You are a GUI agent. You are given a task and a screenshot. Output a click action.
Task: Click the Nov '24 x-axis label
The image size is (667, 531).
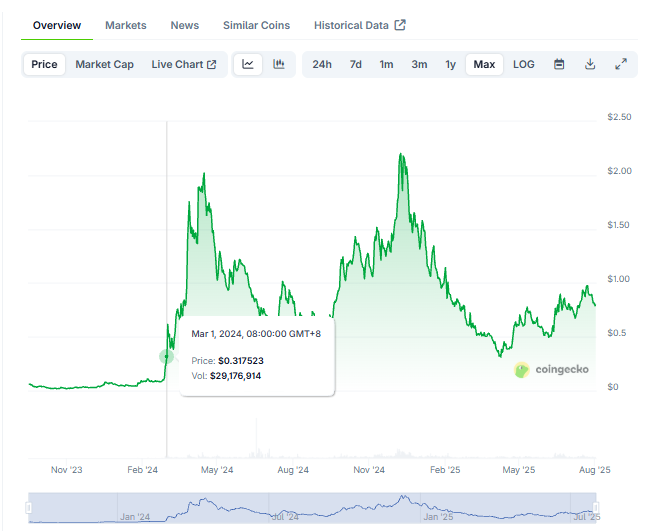(369, 470)
